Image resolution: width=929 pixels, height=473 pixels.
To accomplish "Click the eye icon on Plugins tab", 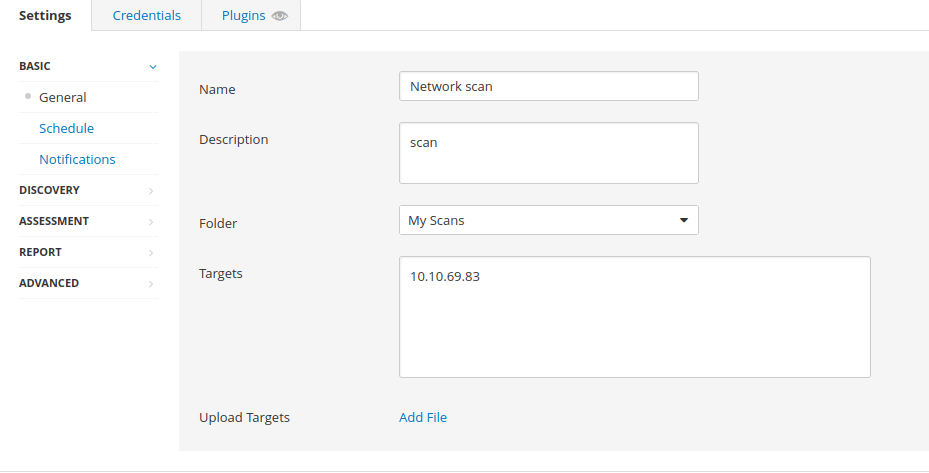I will pyautogui.click(x=280, y=16).
